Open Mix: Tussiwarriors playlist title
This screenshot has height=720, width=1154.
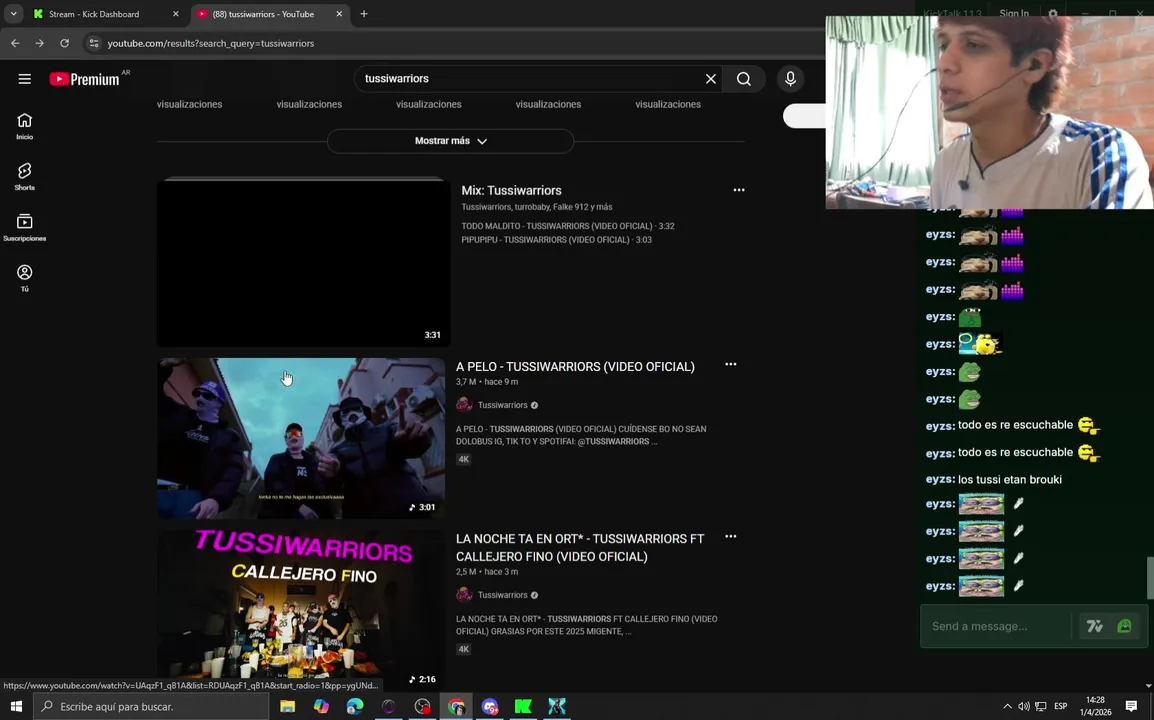tap(511, 190)
